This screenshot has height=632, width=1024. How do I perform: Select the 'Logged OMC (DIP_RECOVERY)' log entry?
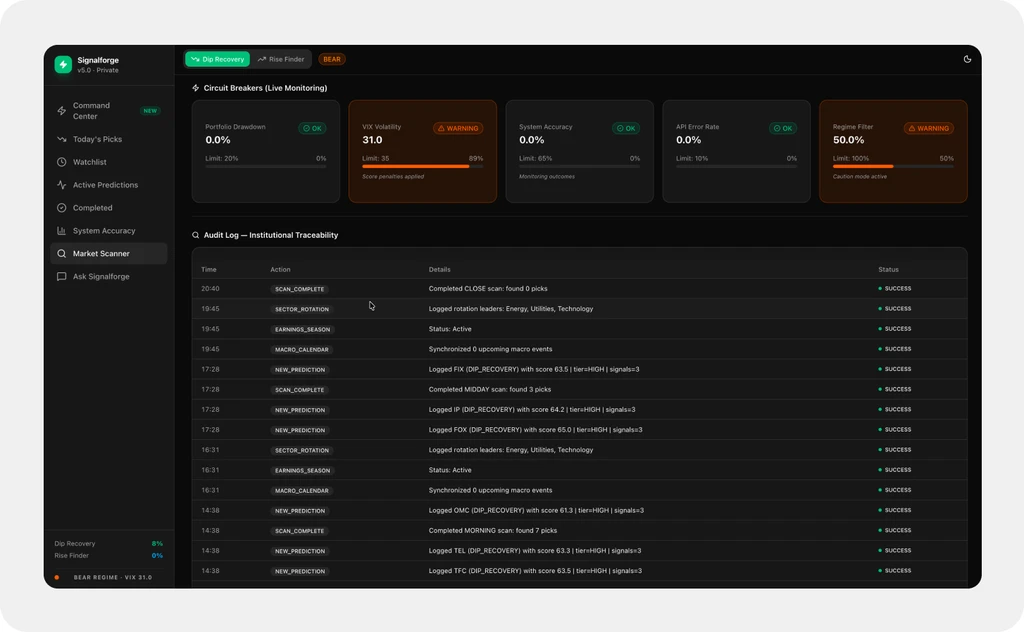coord(536,510)
